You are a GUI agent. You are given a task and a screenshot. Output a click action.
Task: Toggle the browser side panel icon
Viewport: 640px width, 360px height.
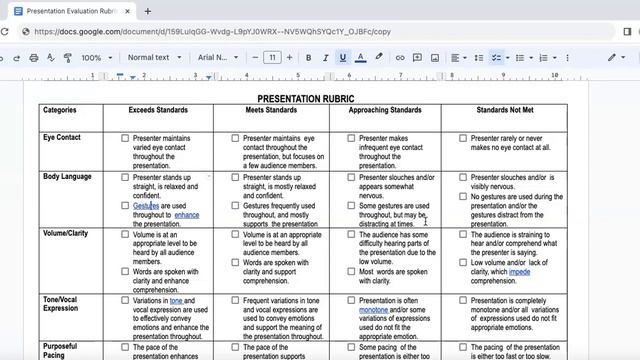(627, 31)
